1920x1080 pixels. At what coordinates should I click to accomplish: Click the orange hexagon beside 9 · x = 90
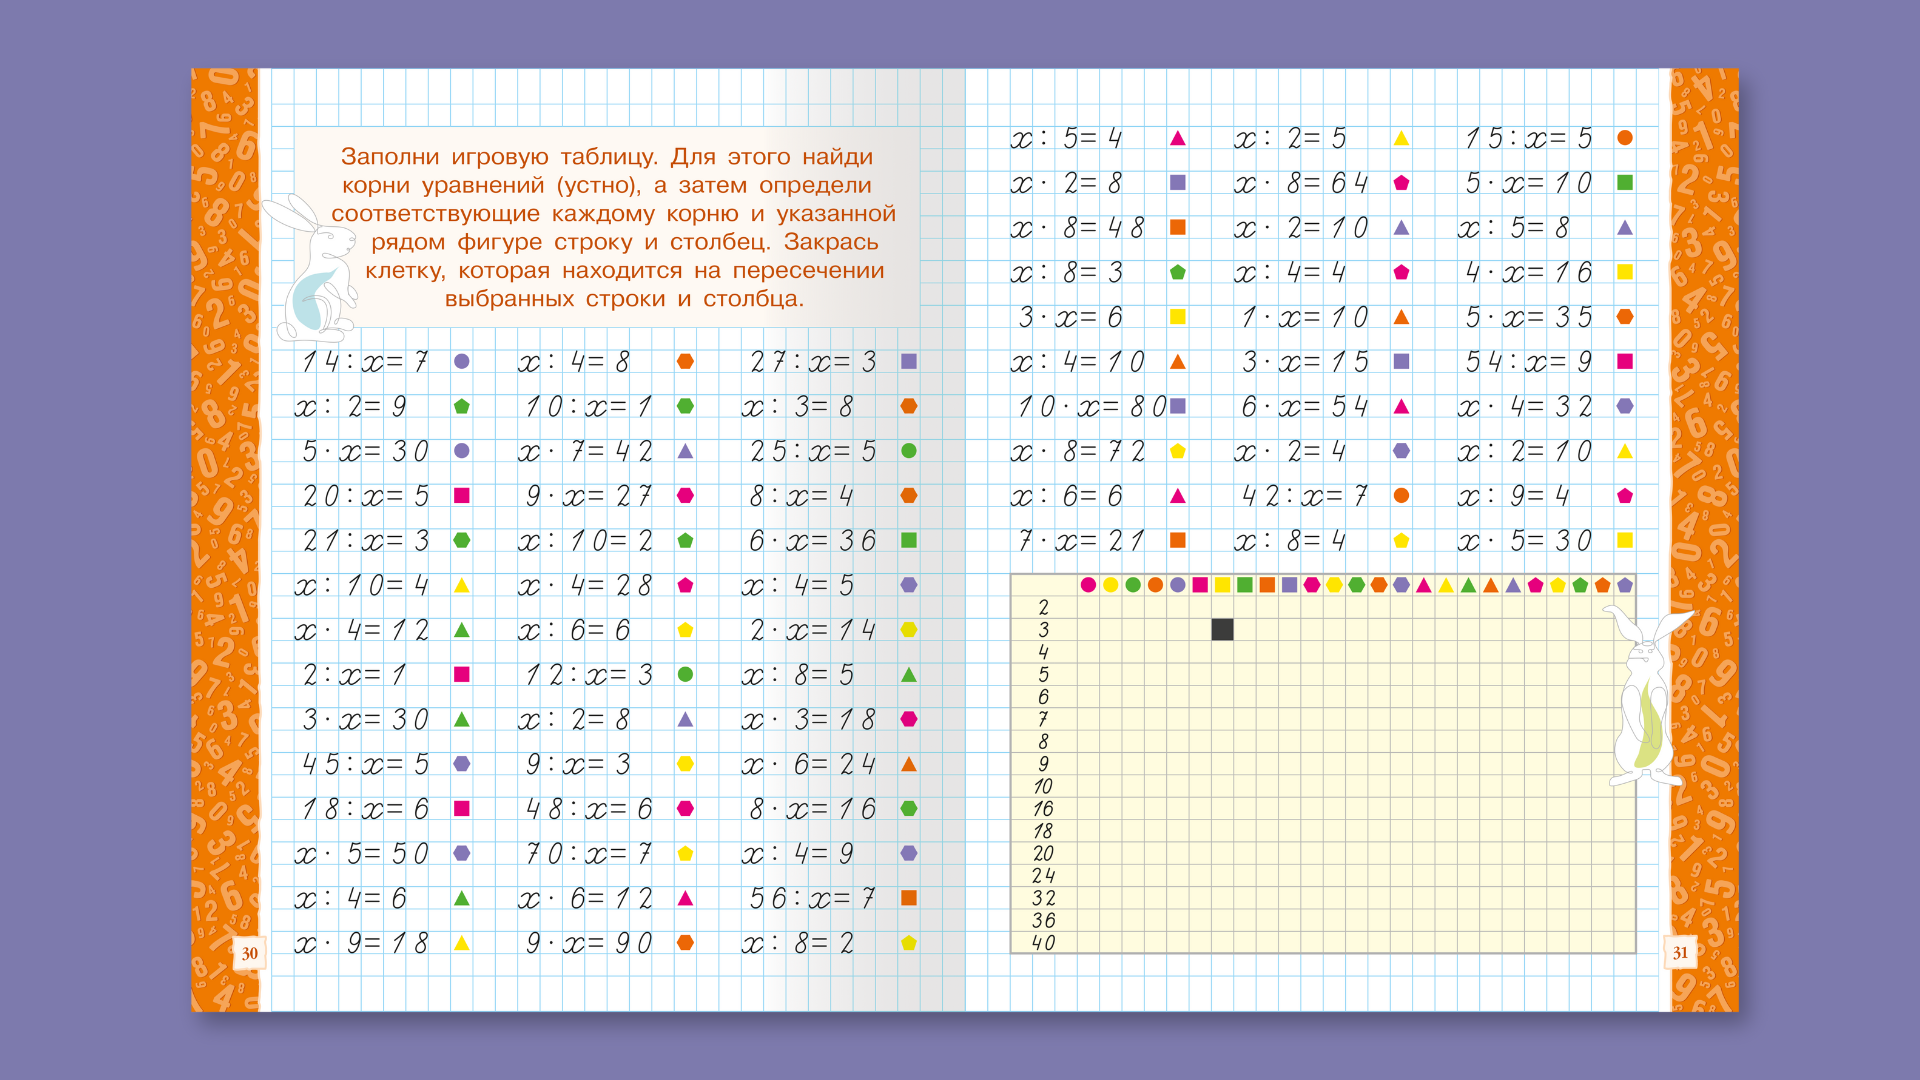point(685,942)
